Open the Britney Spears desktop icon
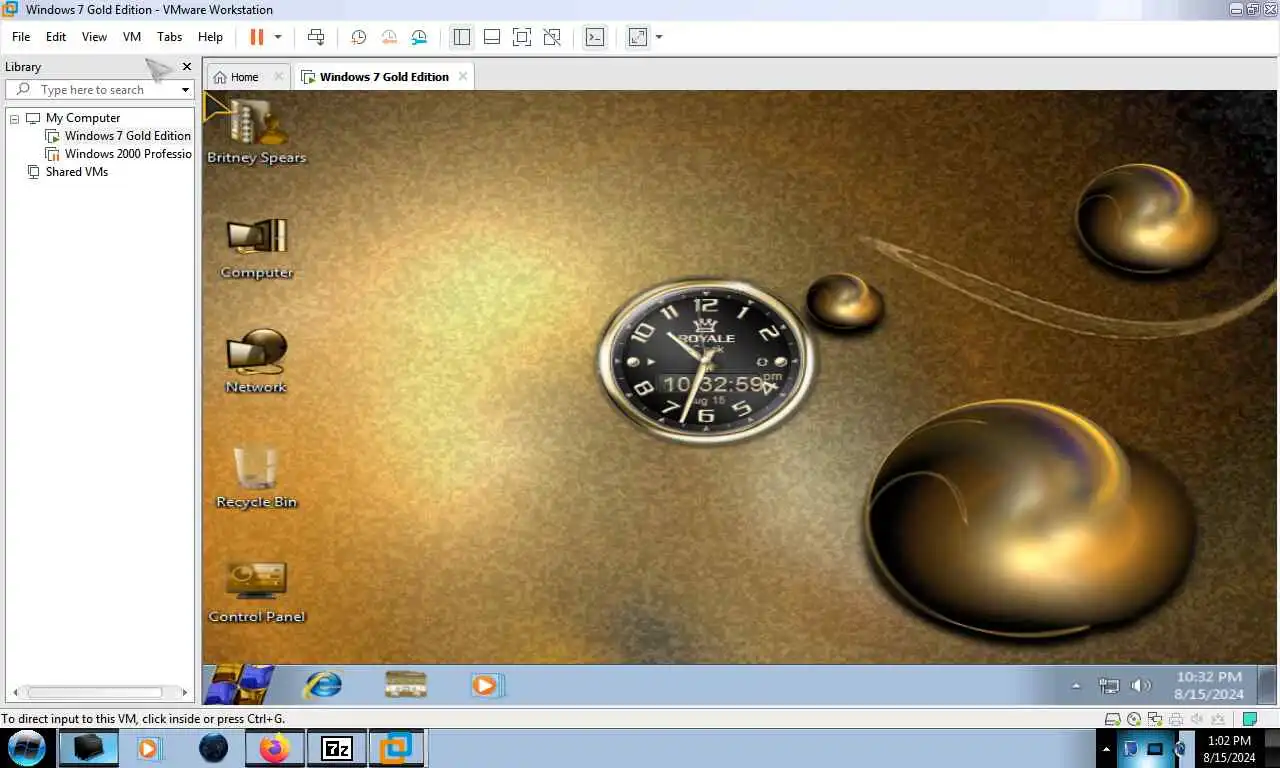Screen dimensions: 1280x768 (256, 131)
